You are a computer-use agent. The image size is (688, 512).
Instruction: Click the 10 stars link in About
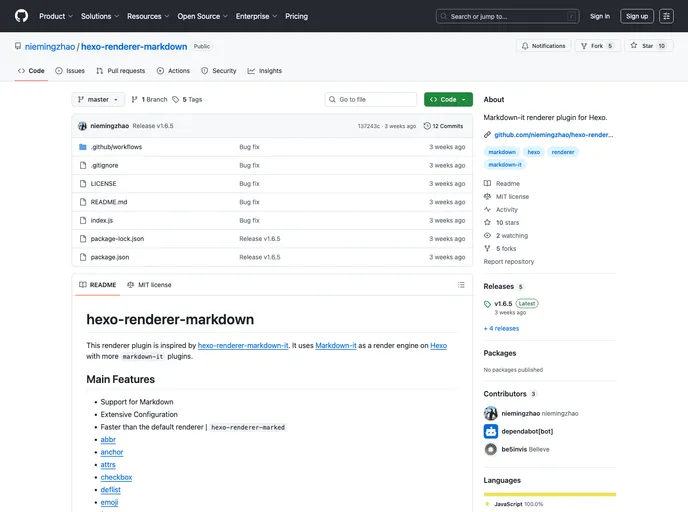pos(507,222)
